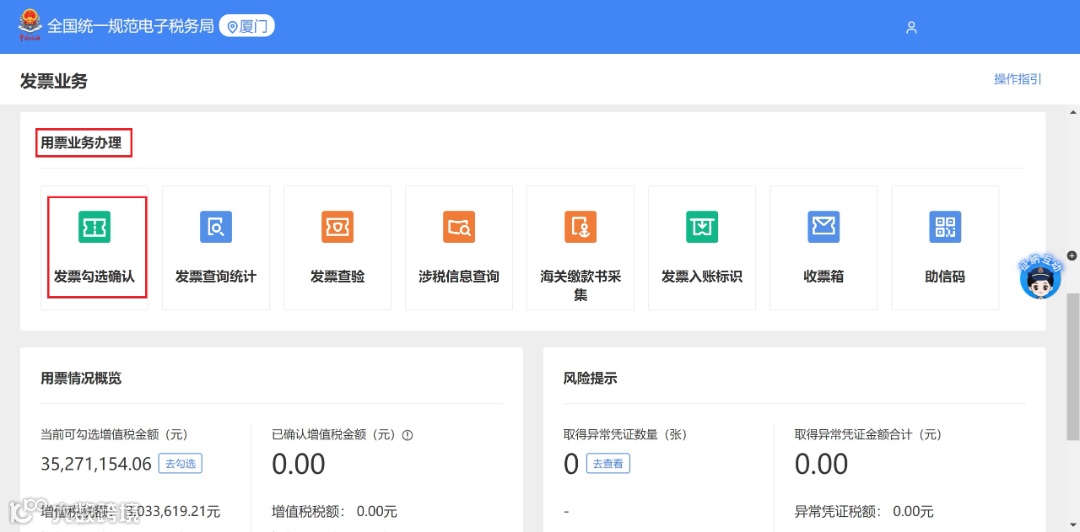Click the info icon beside 已确认增值税金额

pos(407,435)
